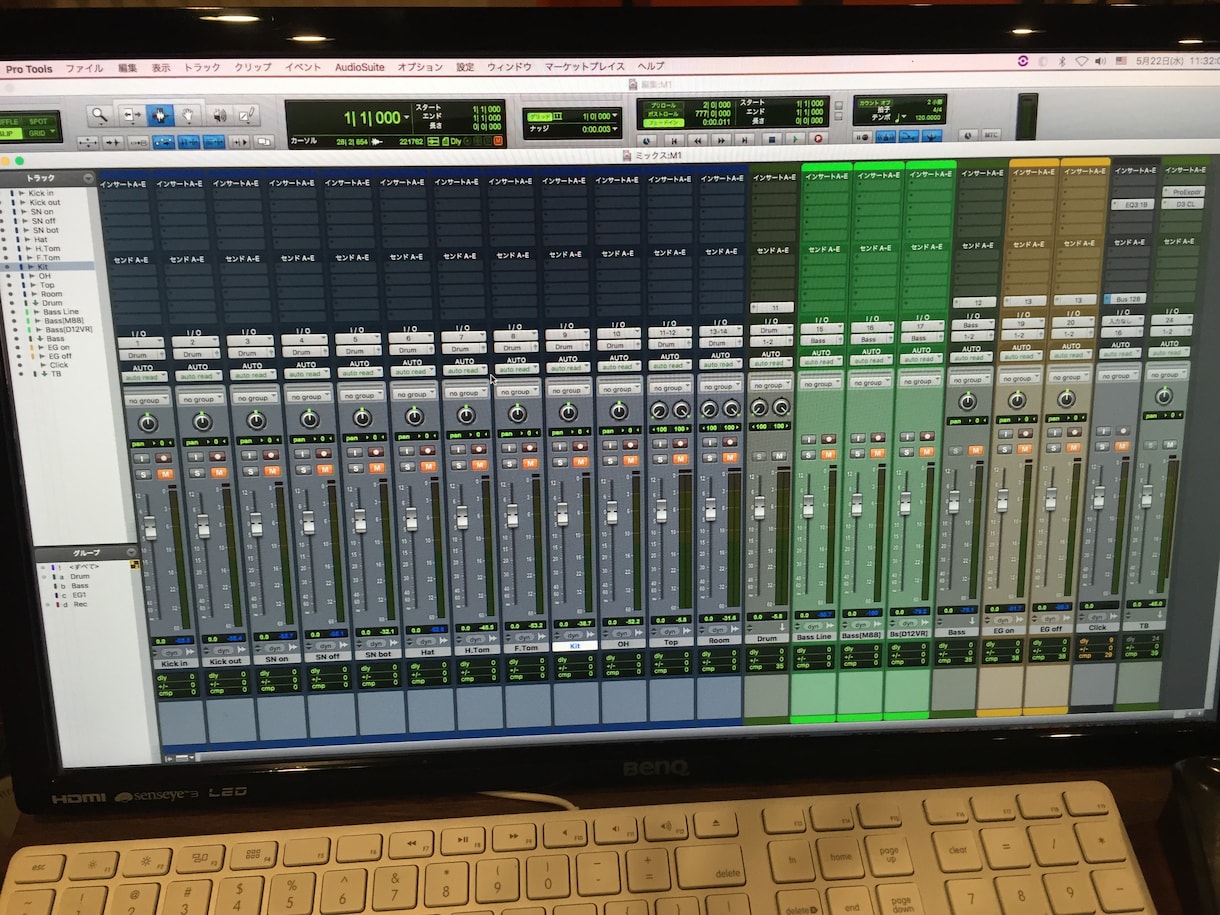Screen dimensions: 1220x915
Task: Click Return to Zero transport button
Action: pos(673,140)
